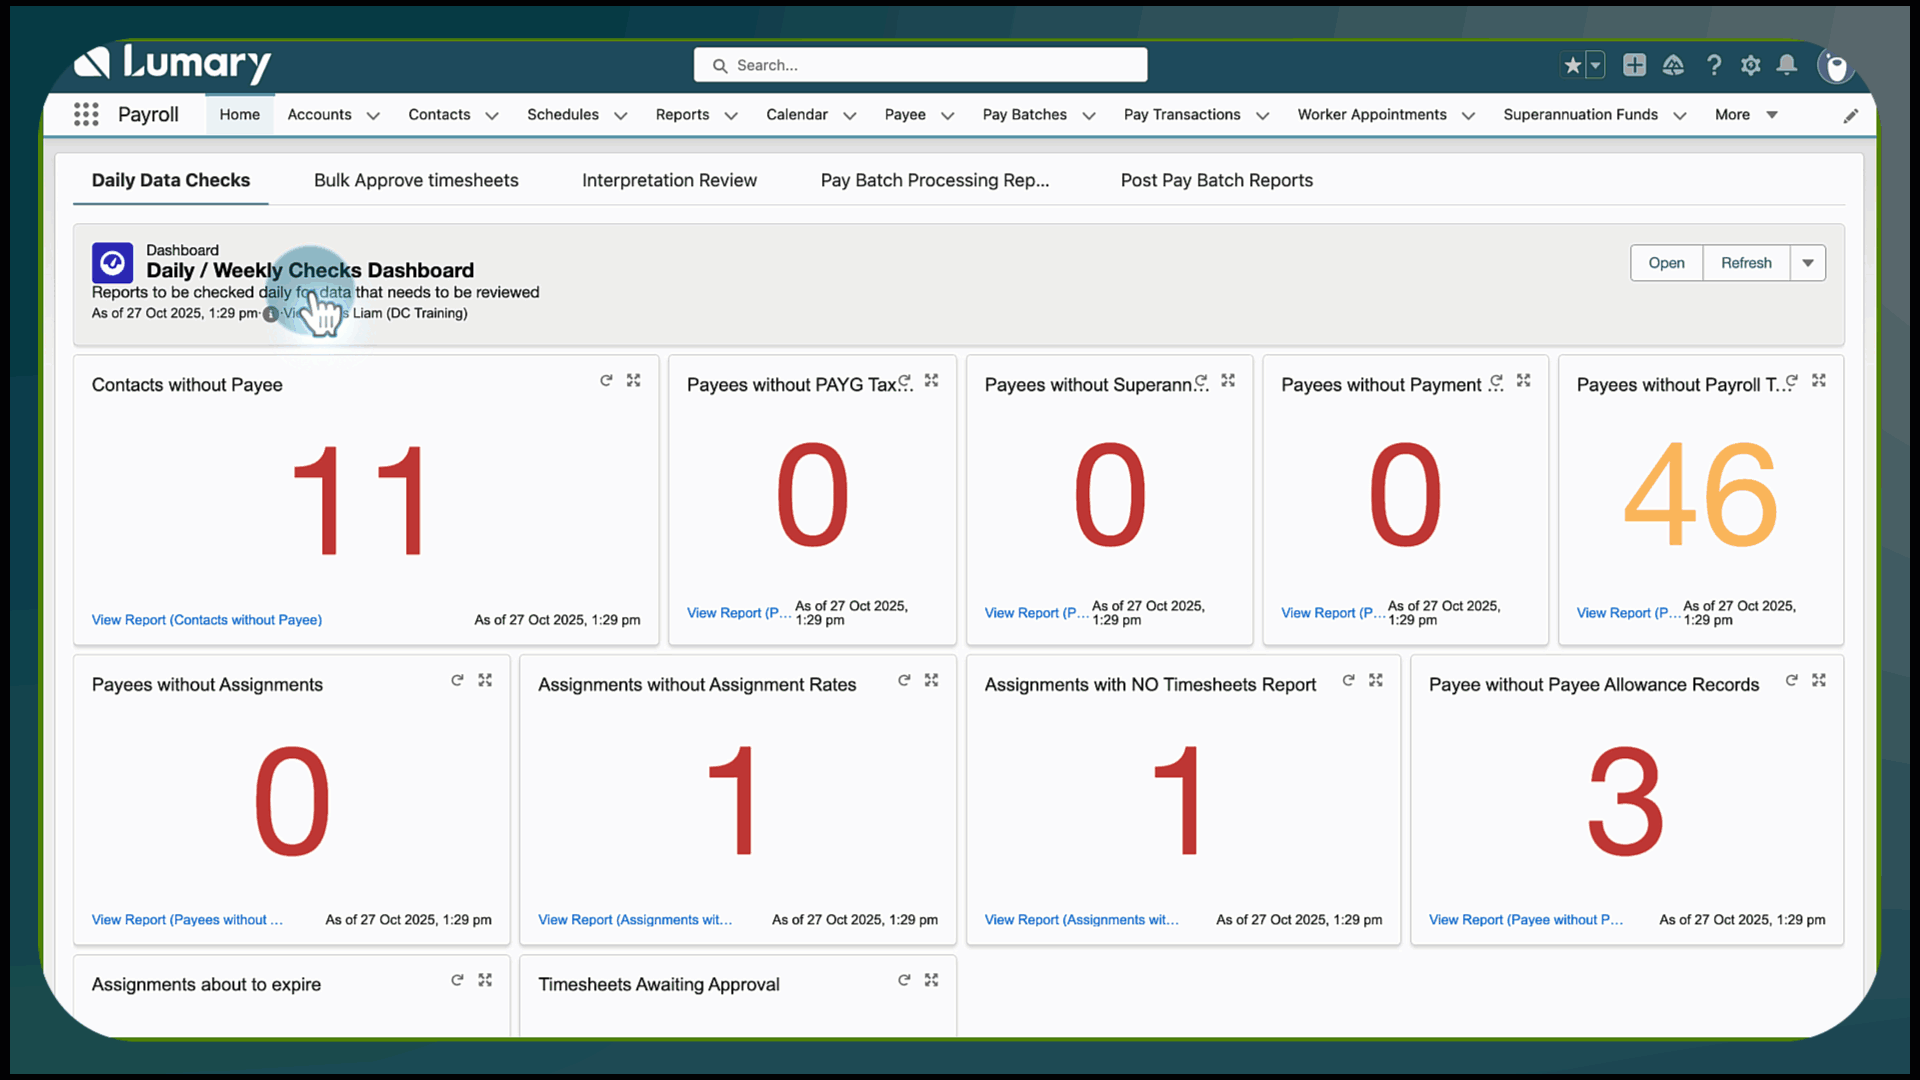Switch to the Post Pay Batch Reports tab

[x=1216, y=180]
